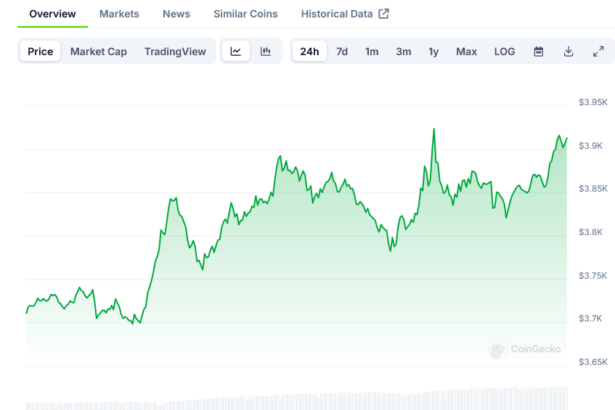The image size is (615, 410).
Task: Open the News tab
Action: click(x=176, y=14)
